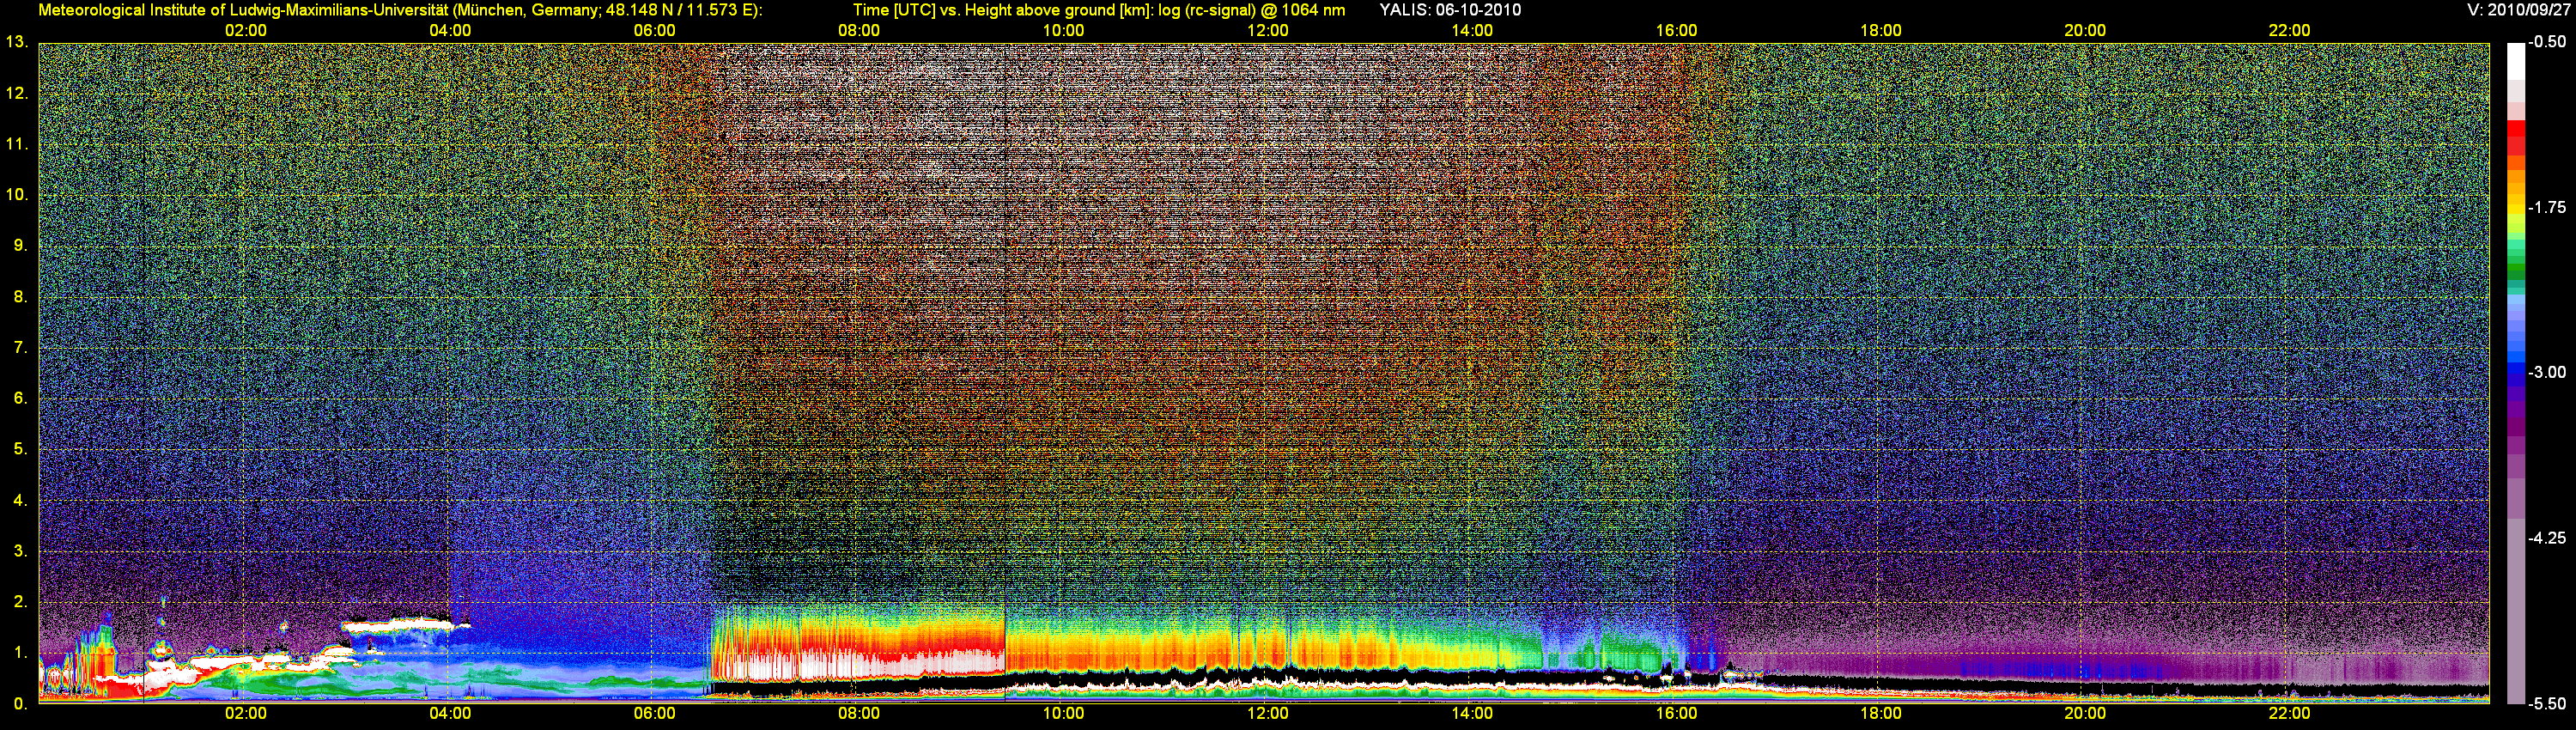Click the '10.' height axis label
This screenshot has width=2576, height=730.
tap(16, 194)
